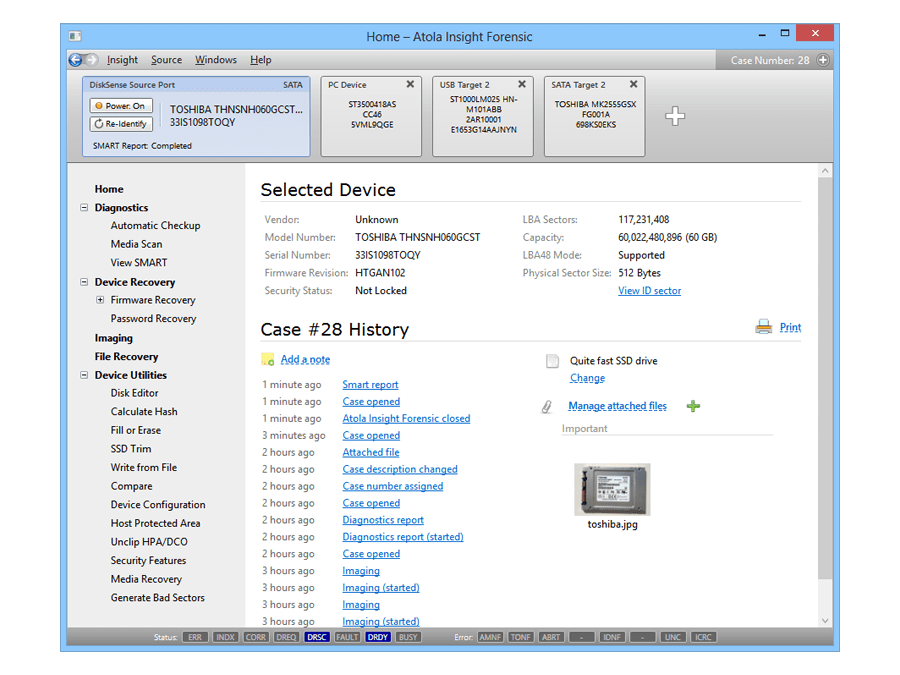Open Generate Bad Sectors
Screen dimensions: 900x675
tap(158, 598)
